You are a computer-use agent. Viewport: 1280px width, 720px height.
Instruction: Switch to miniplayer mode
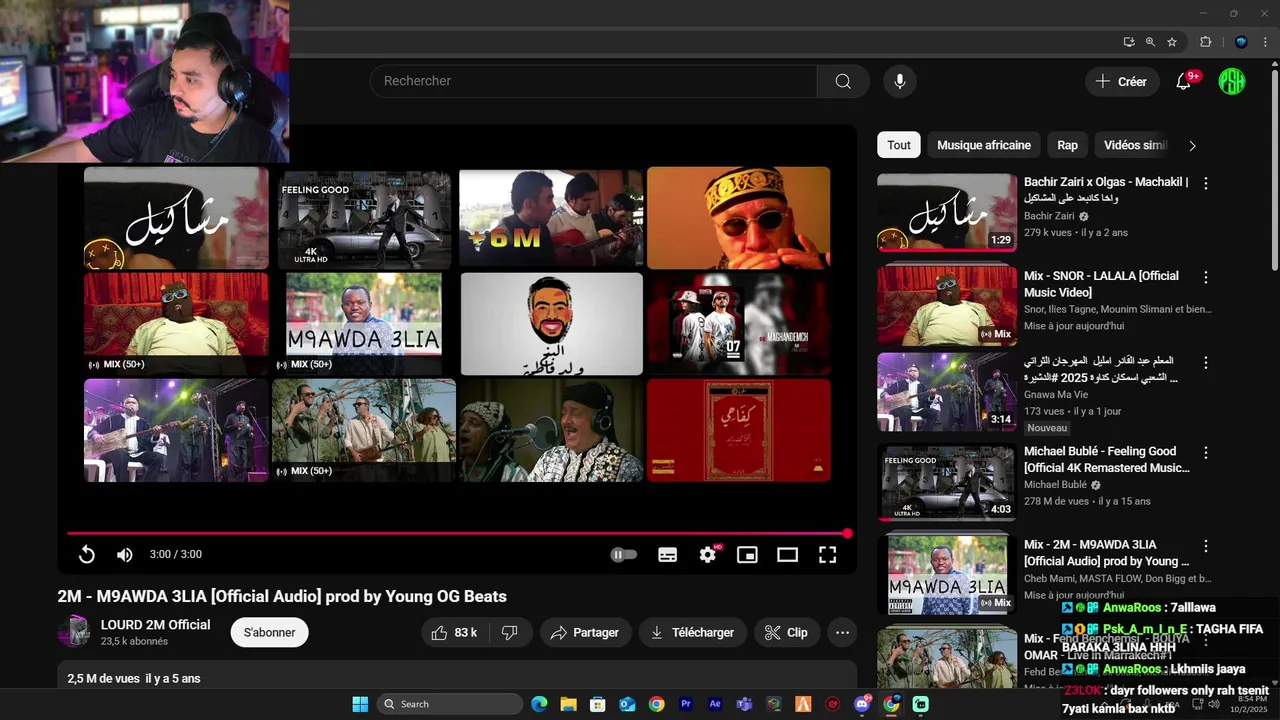click(x=747, y=554)
